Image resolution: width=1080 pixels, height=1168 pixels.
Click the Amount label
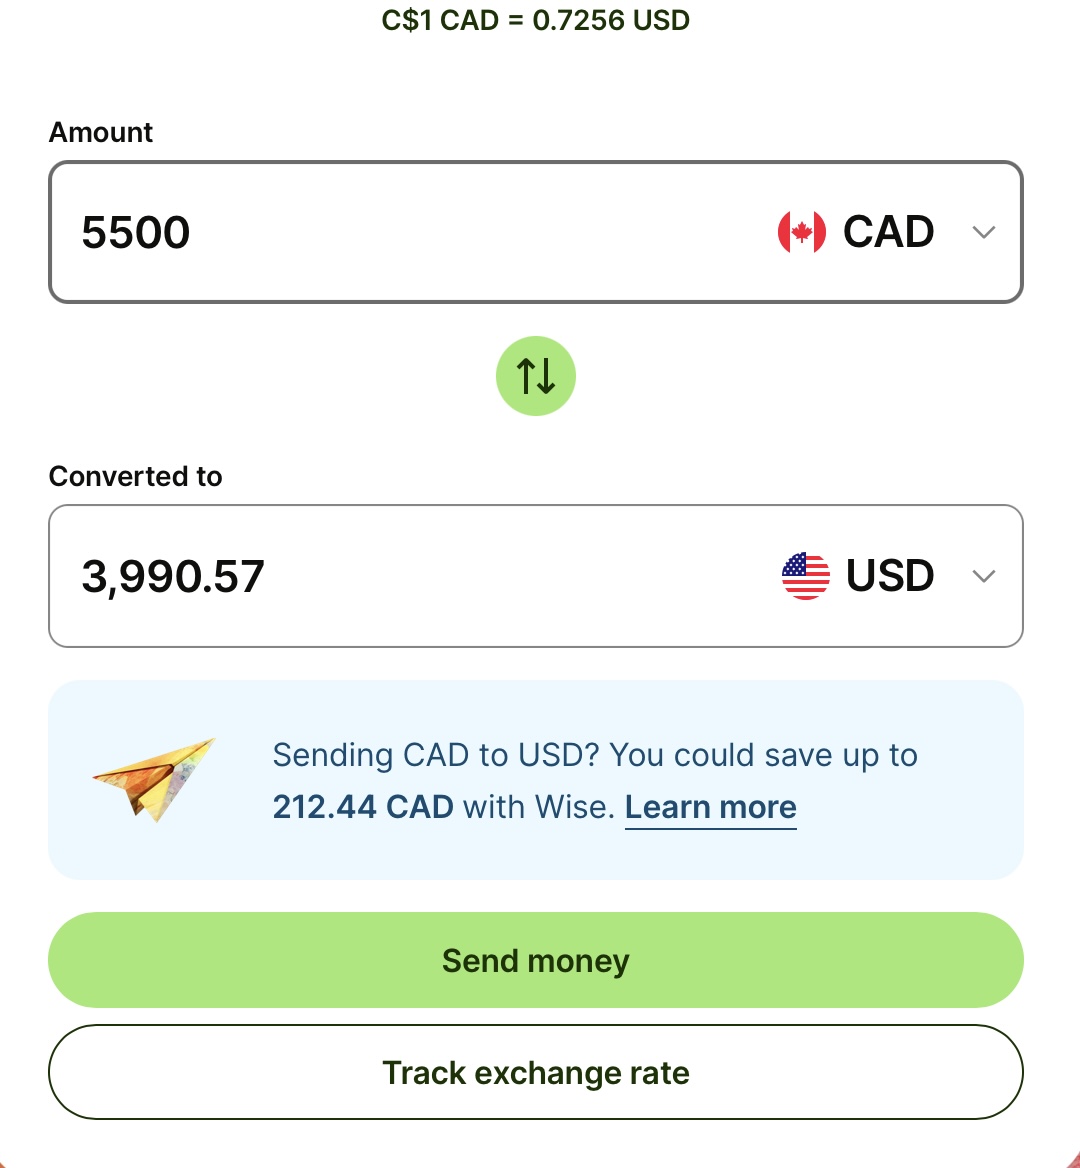(101, 132)
